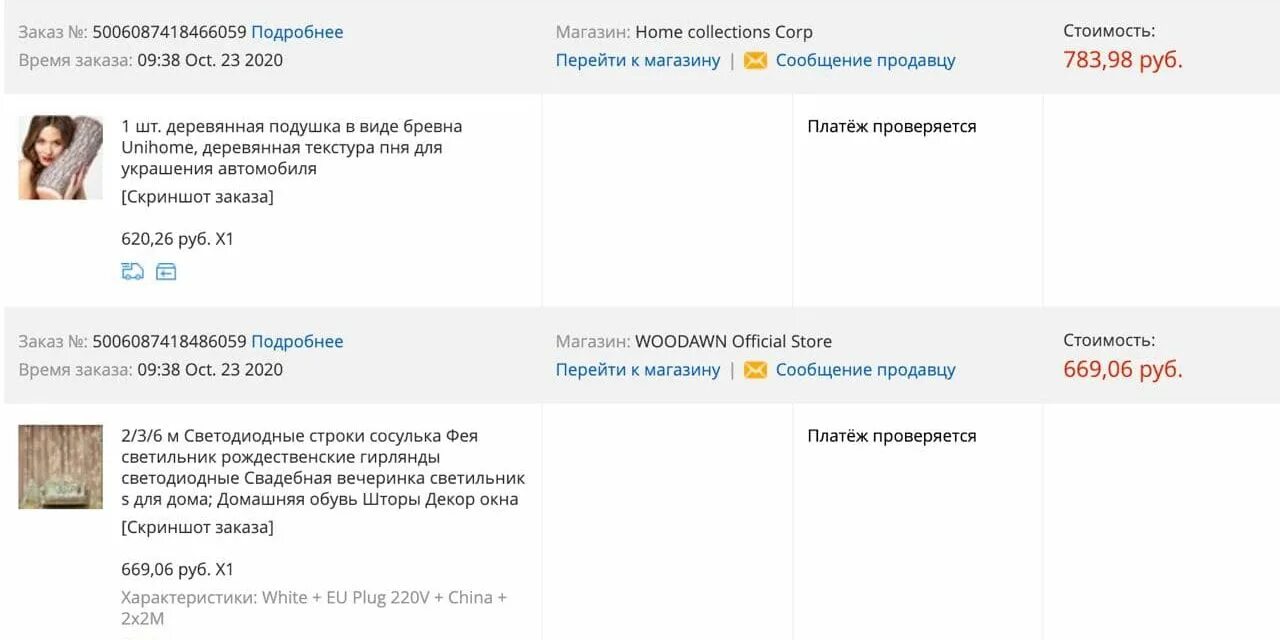This screenshot has width=1280, height=640.
Task: Click the WOODAWN Official Store name
Action: pos(733,342)
